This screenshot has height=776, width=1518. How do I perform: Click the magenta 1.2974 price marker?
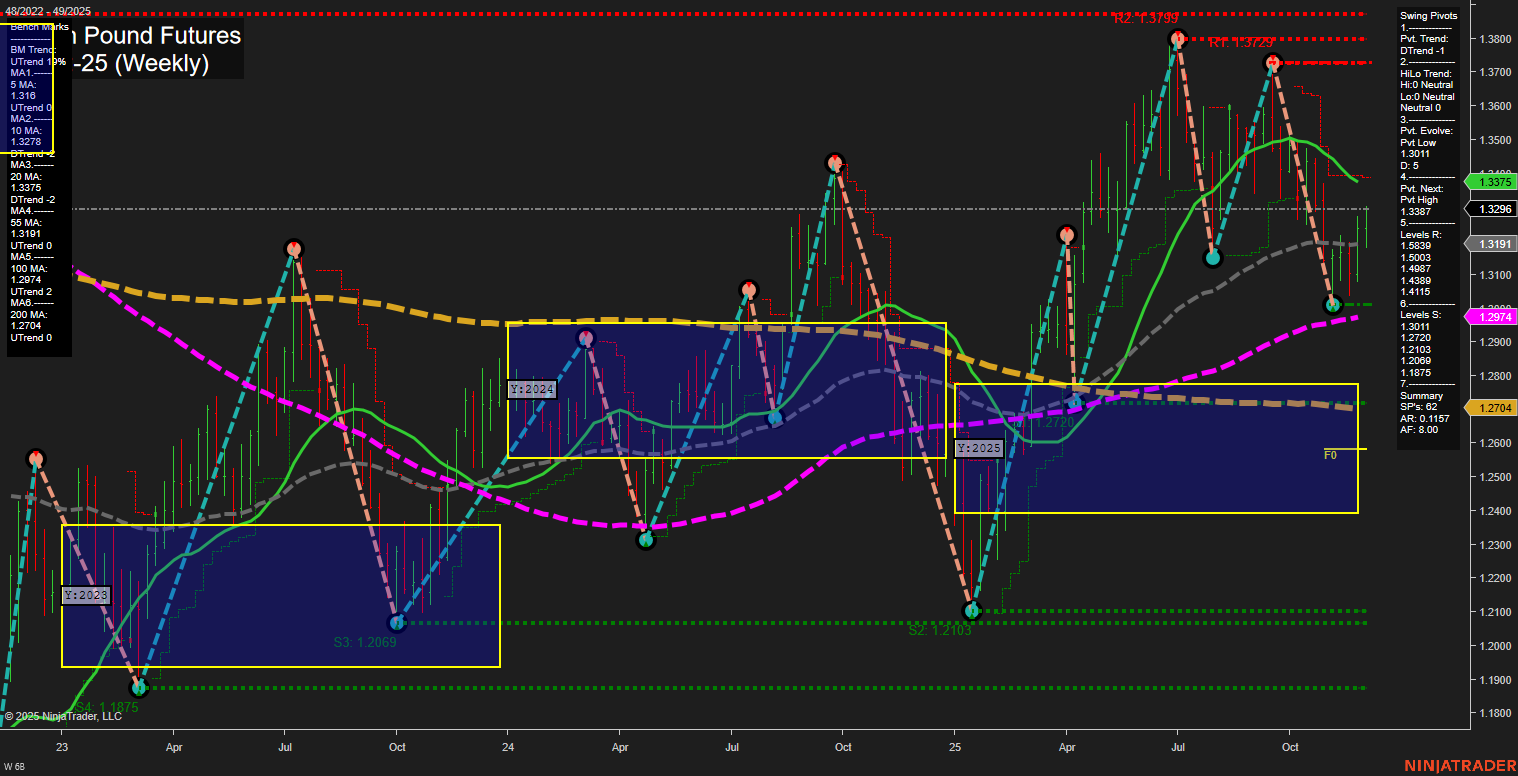click(1493, 317)
